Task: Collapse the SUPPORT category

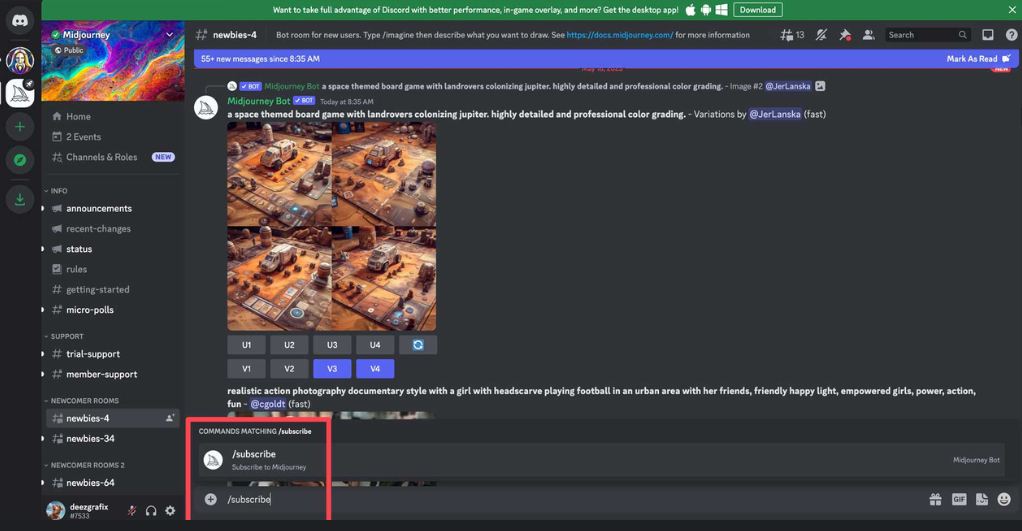Action: pos(64,337)
